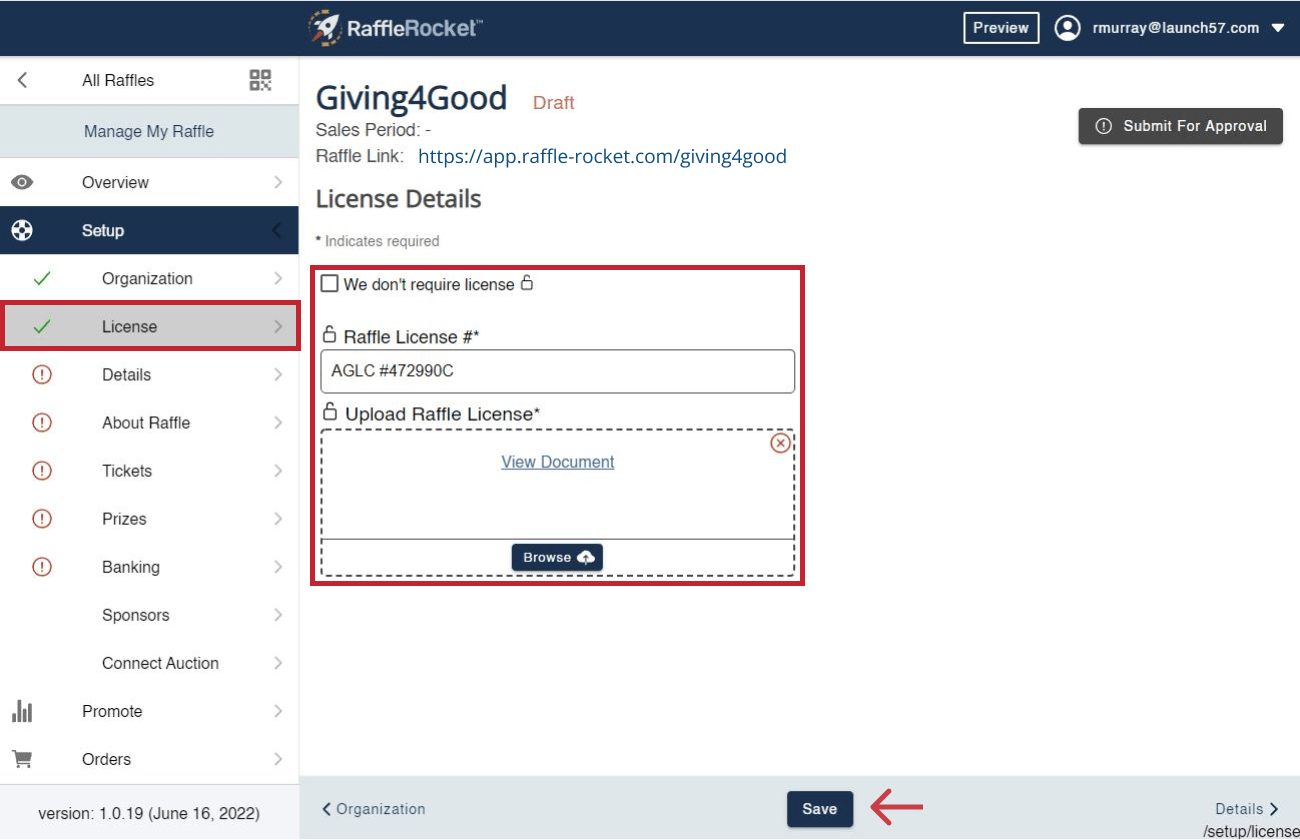Image resolution: width=1300 pixels, height=840 pixels.
Task: Collapse the Setup section chevron
Action: [277, 230]
